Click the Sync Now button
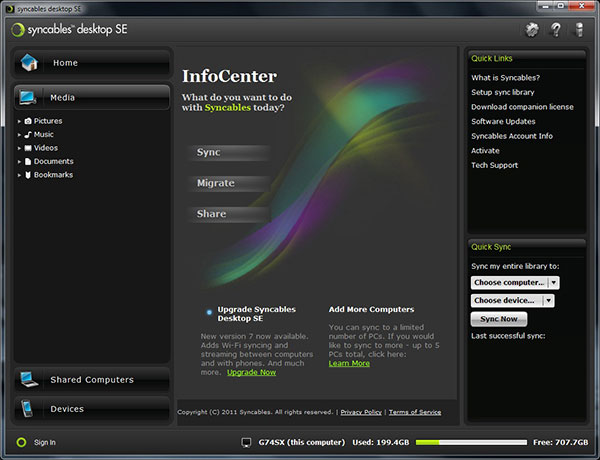The image size is (600, 460). [x=499, y=319]
